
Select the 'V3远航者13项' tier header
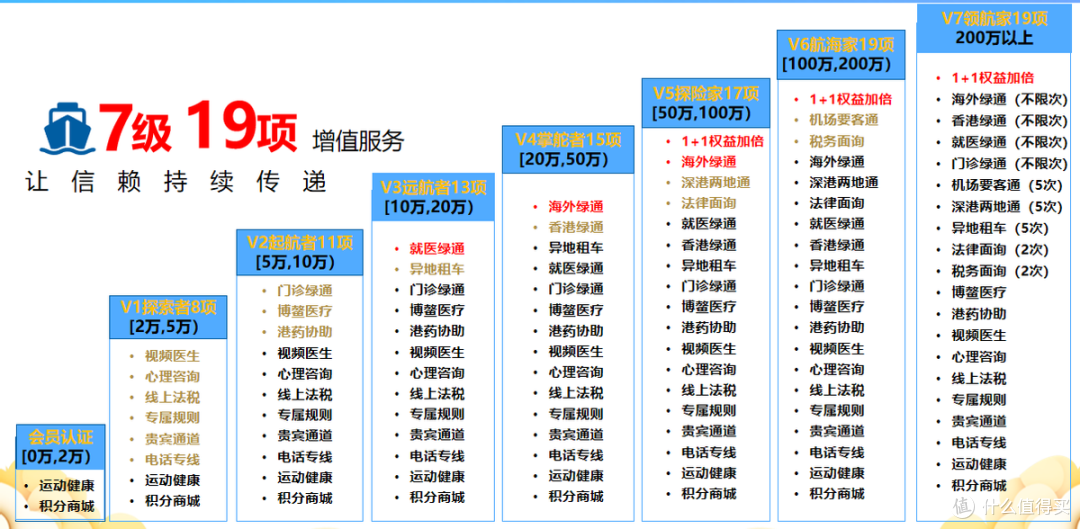[433, 197]
